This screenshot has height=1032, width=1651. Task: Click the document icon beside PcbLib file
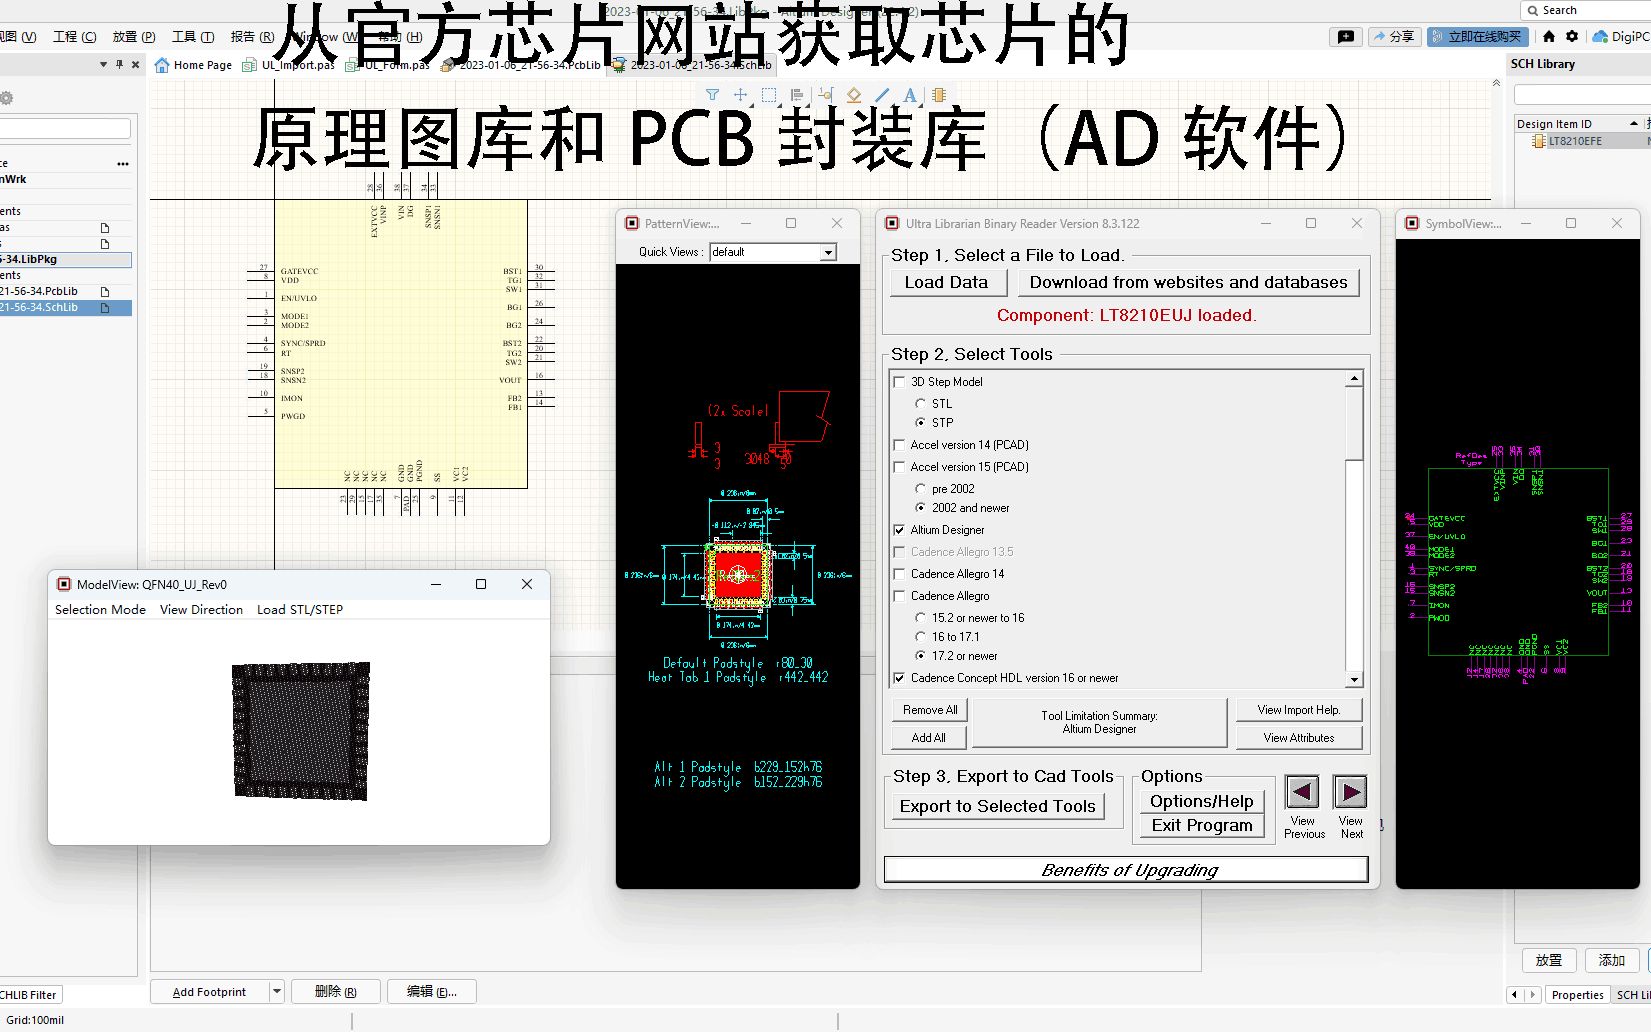(105, 292)
